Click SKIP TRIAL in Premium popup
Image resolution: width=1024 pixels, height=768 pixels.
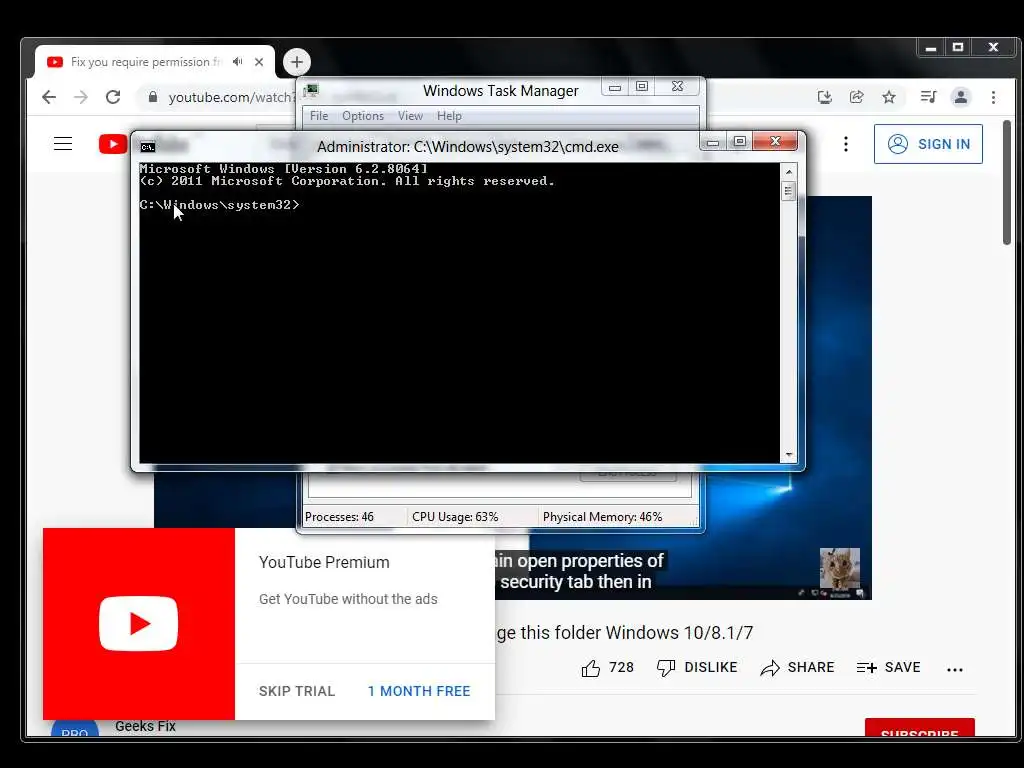[296, 691]
